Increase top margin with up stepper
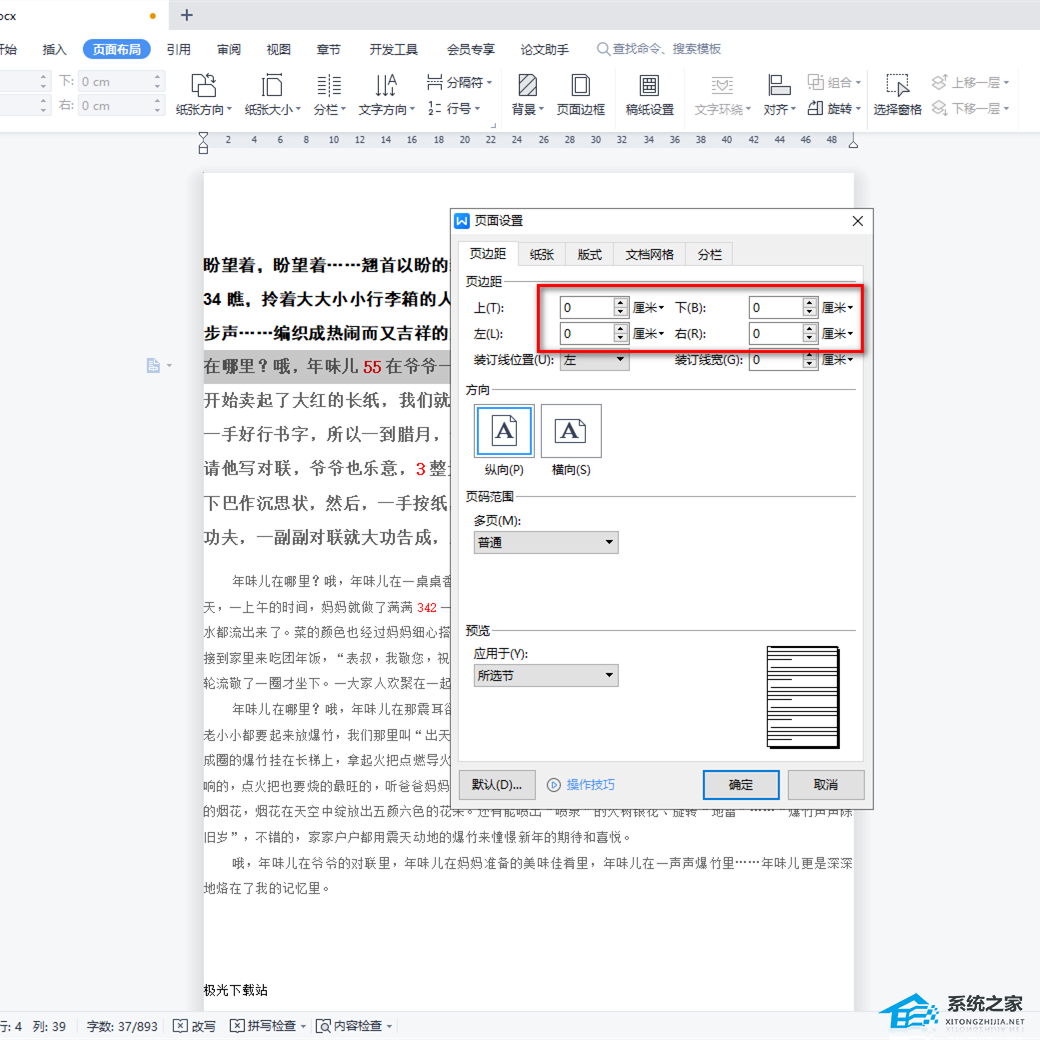This screenshot has width=1040, height=1040. tap(621, 302)
